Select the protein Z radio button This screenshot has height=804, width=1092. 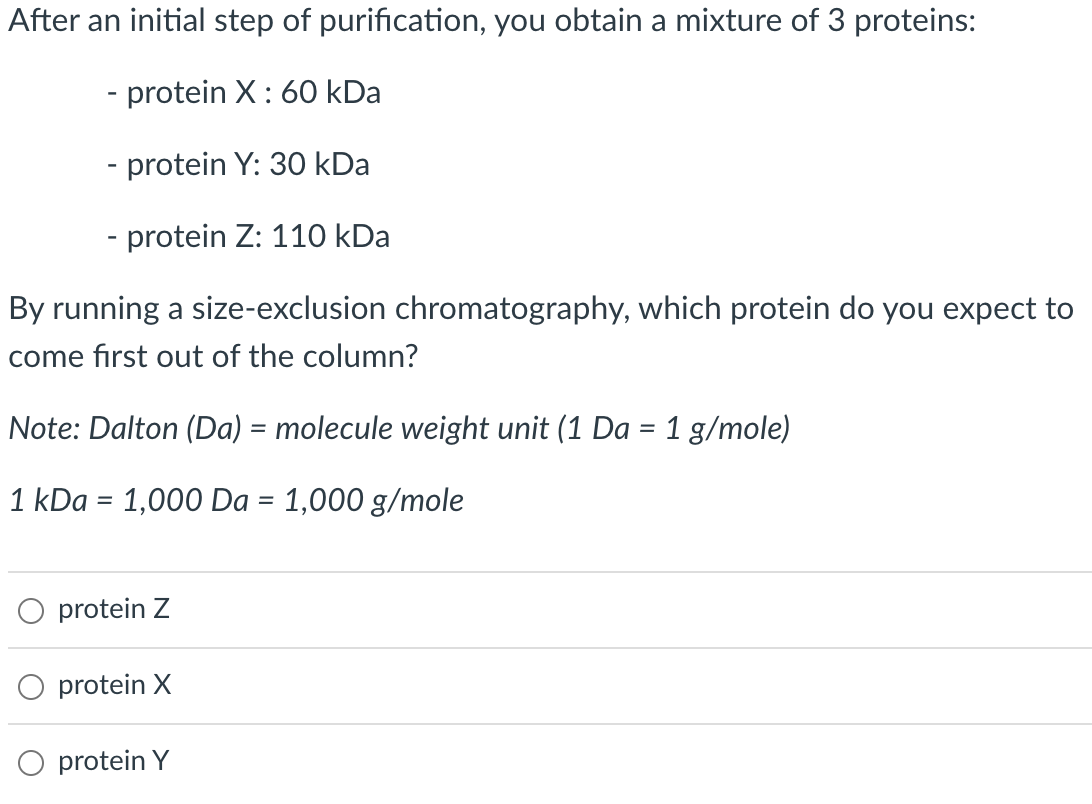click(x=30, y=609)
